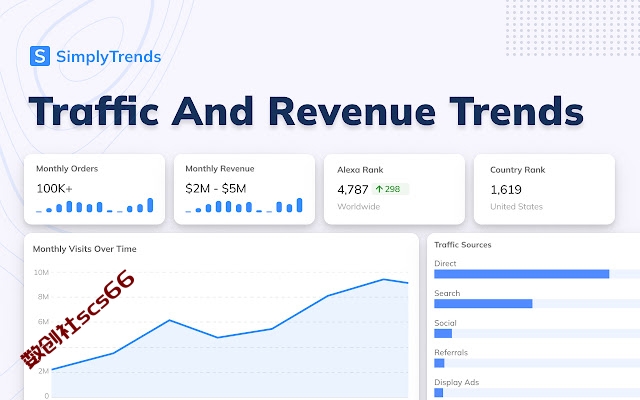Open the Monthly Orders card
This screenshot has width=640, height=400.
click(x=95, y=189)
